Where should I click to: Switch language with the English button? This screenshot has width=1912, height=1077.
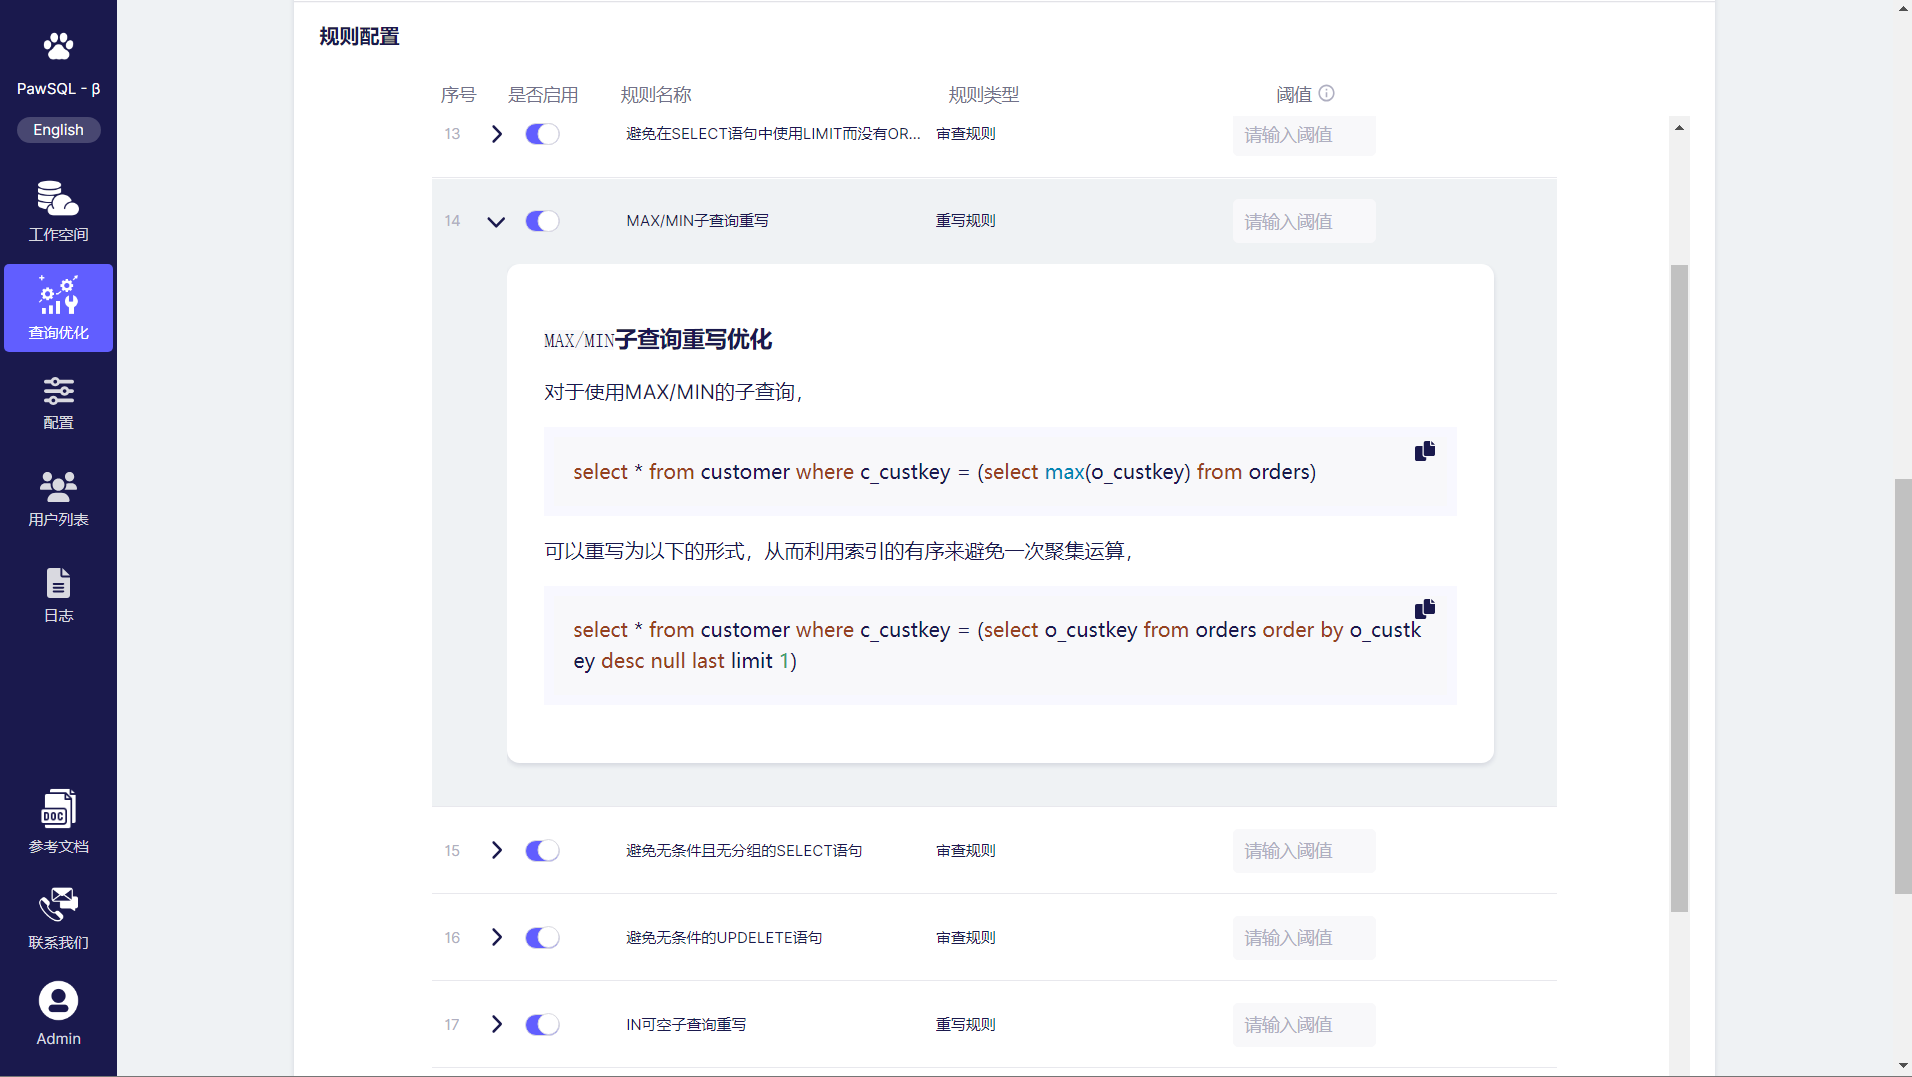[x=58, y=130]
